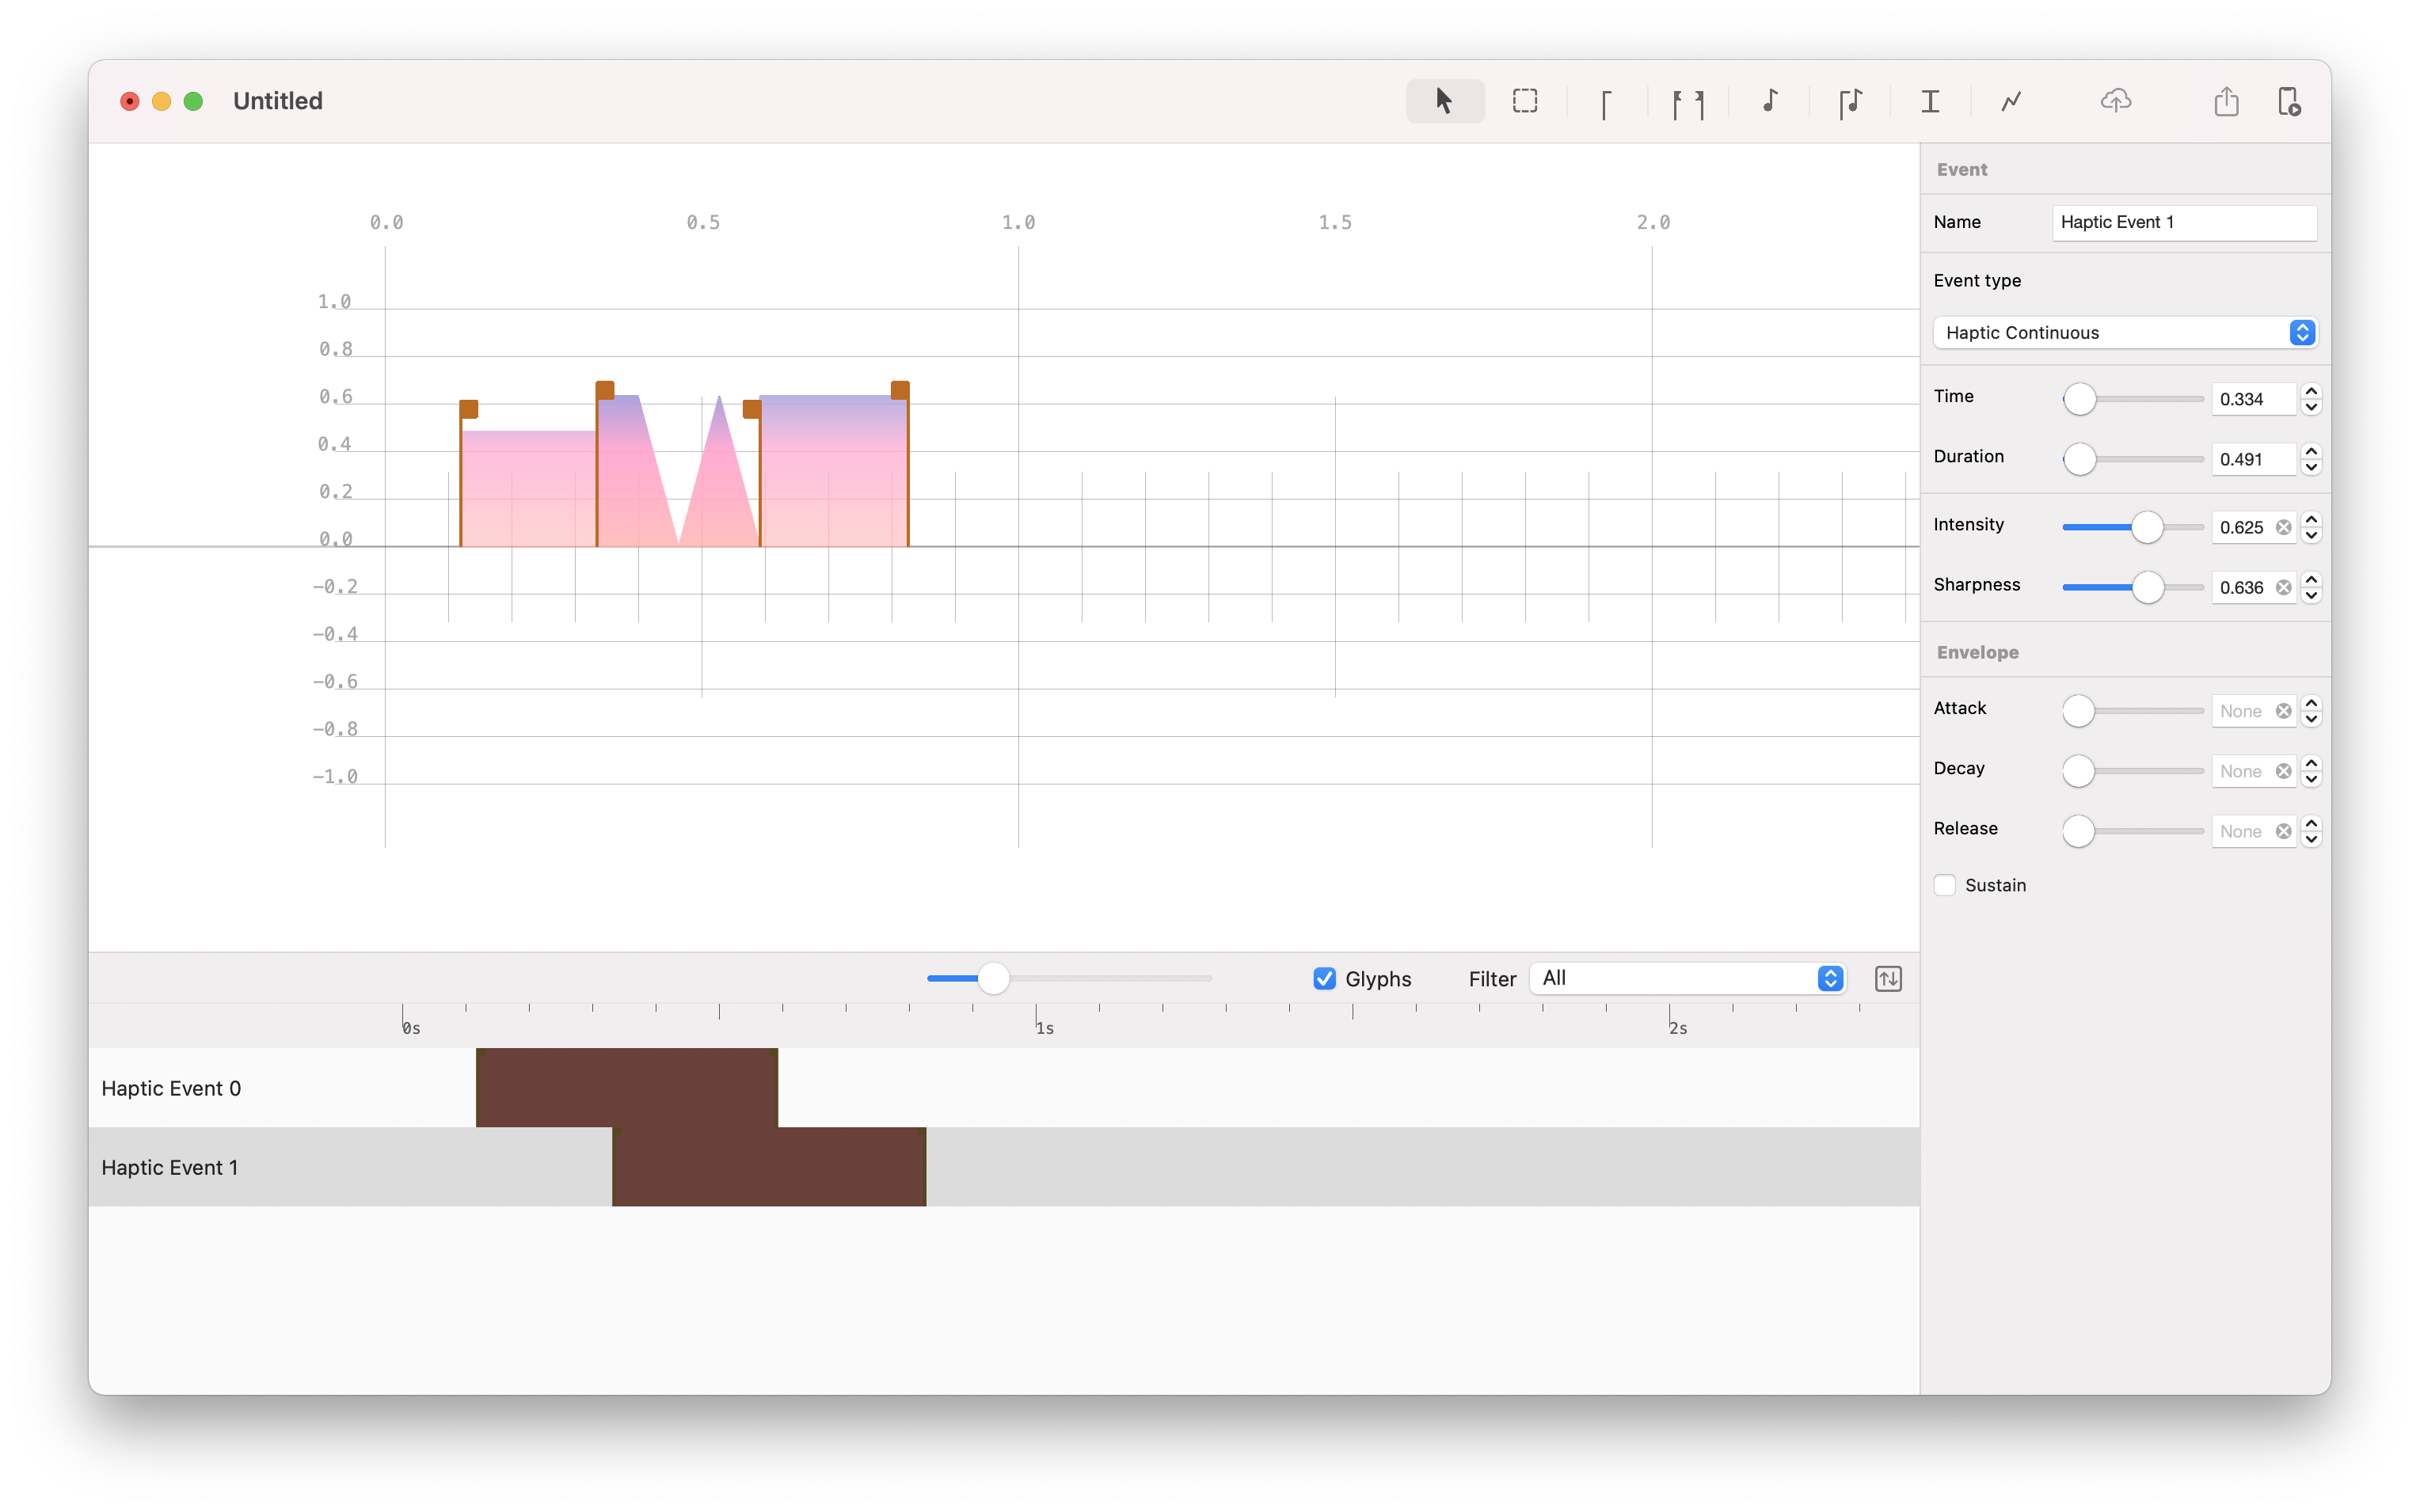
Task: Select the music note audio tool
Action: [x=1770, y=101]
